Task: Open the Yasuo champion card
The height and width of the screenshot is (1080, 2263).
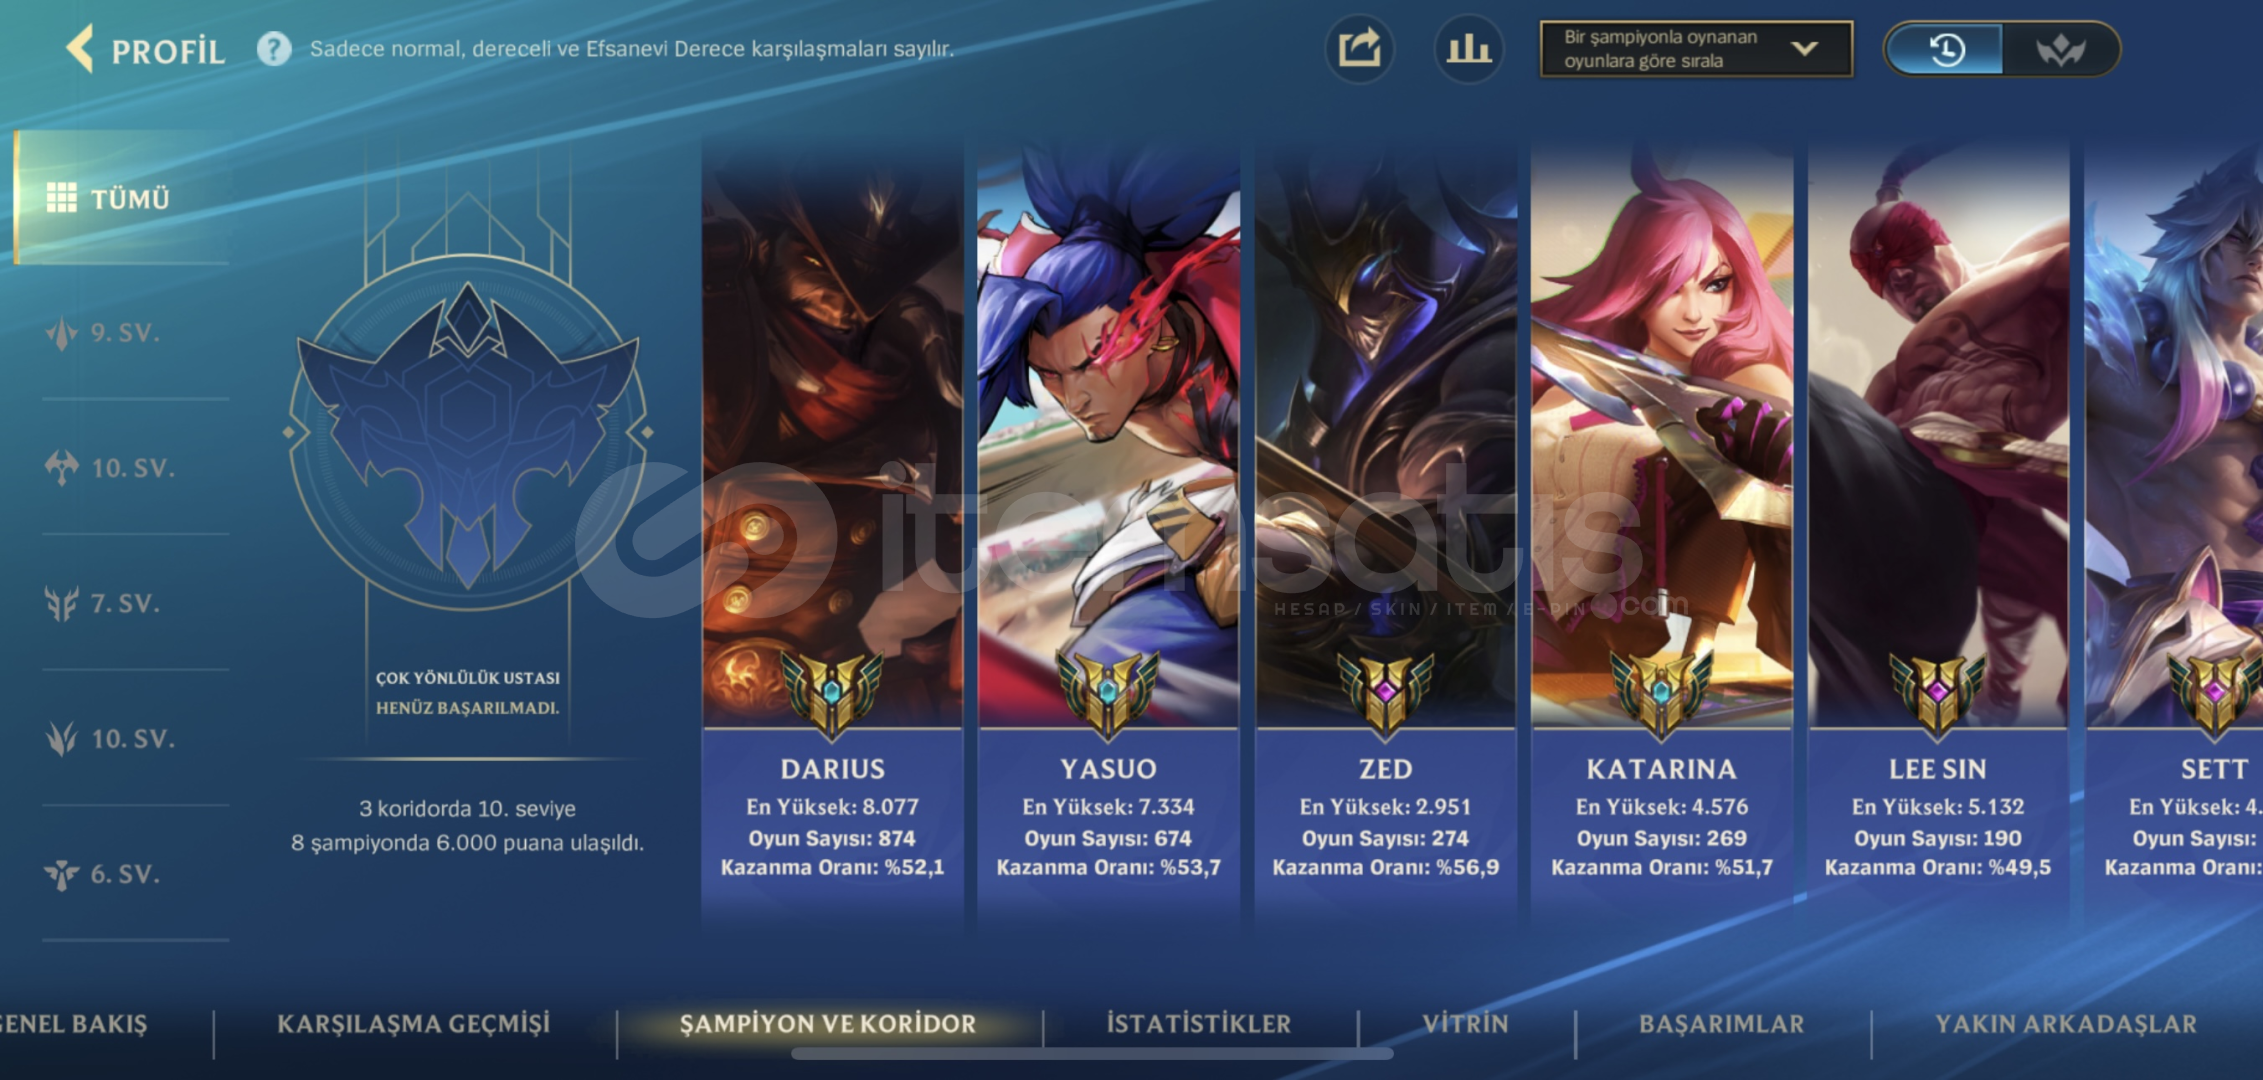Action: tap(1109, 530)
